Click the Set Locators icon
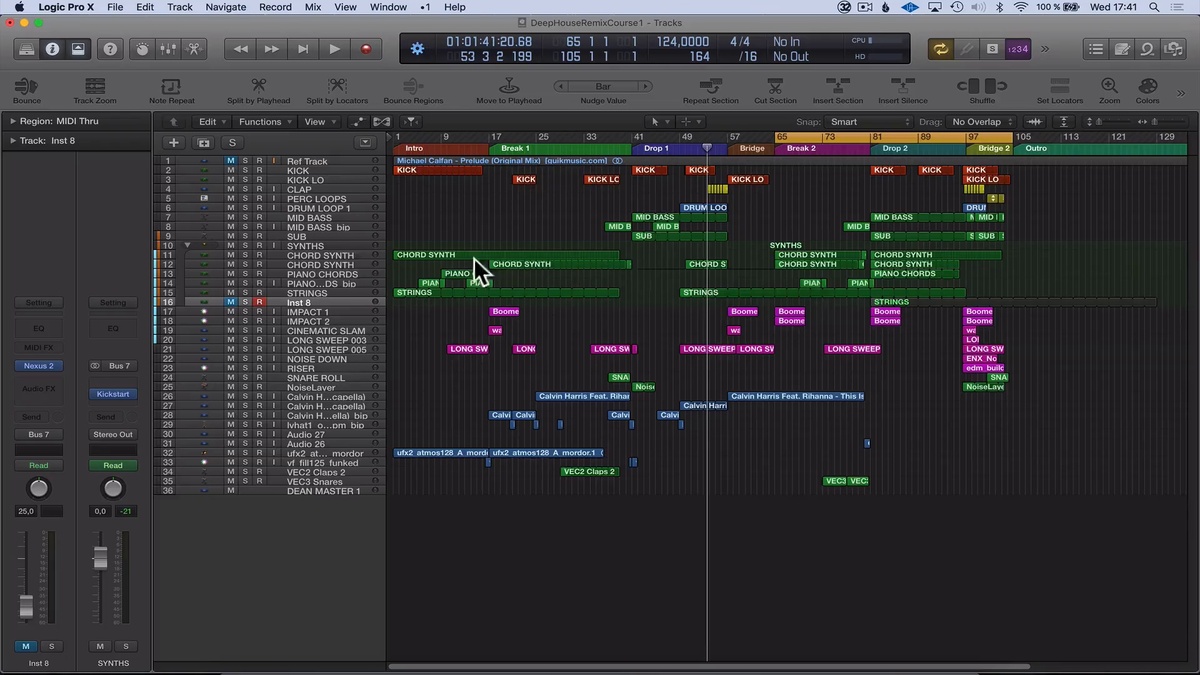The width and height of the screenshot is (1200, 675). click(1059, 87)
